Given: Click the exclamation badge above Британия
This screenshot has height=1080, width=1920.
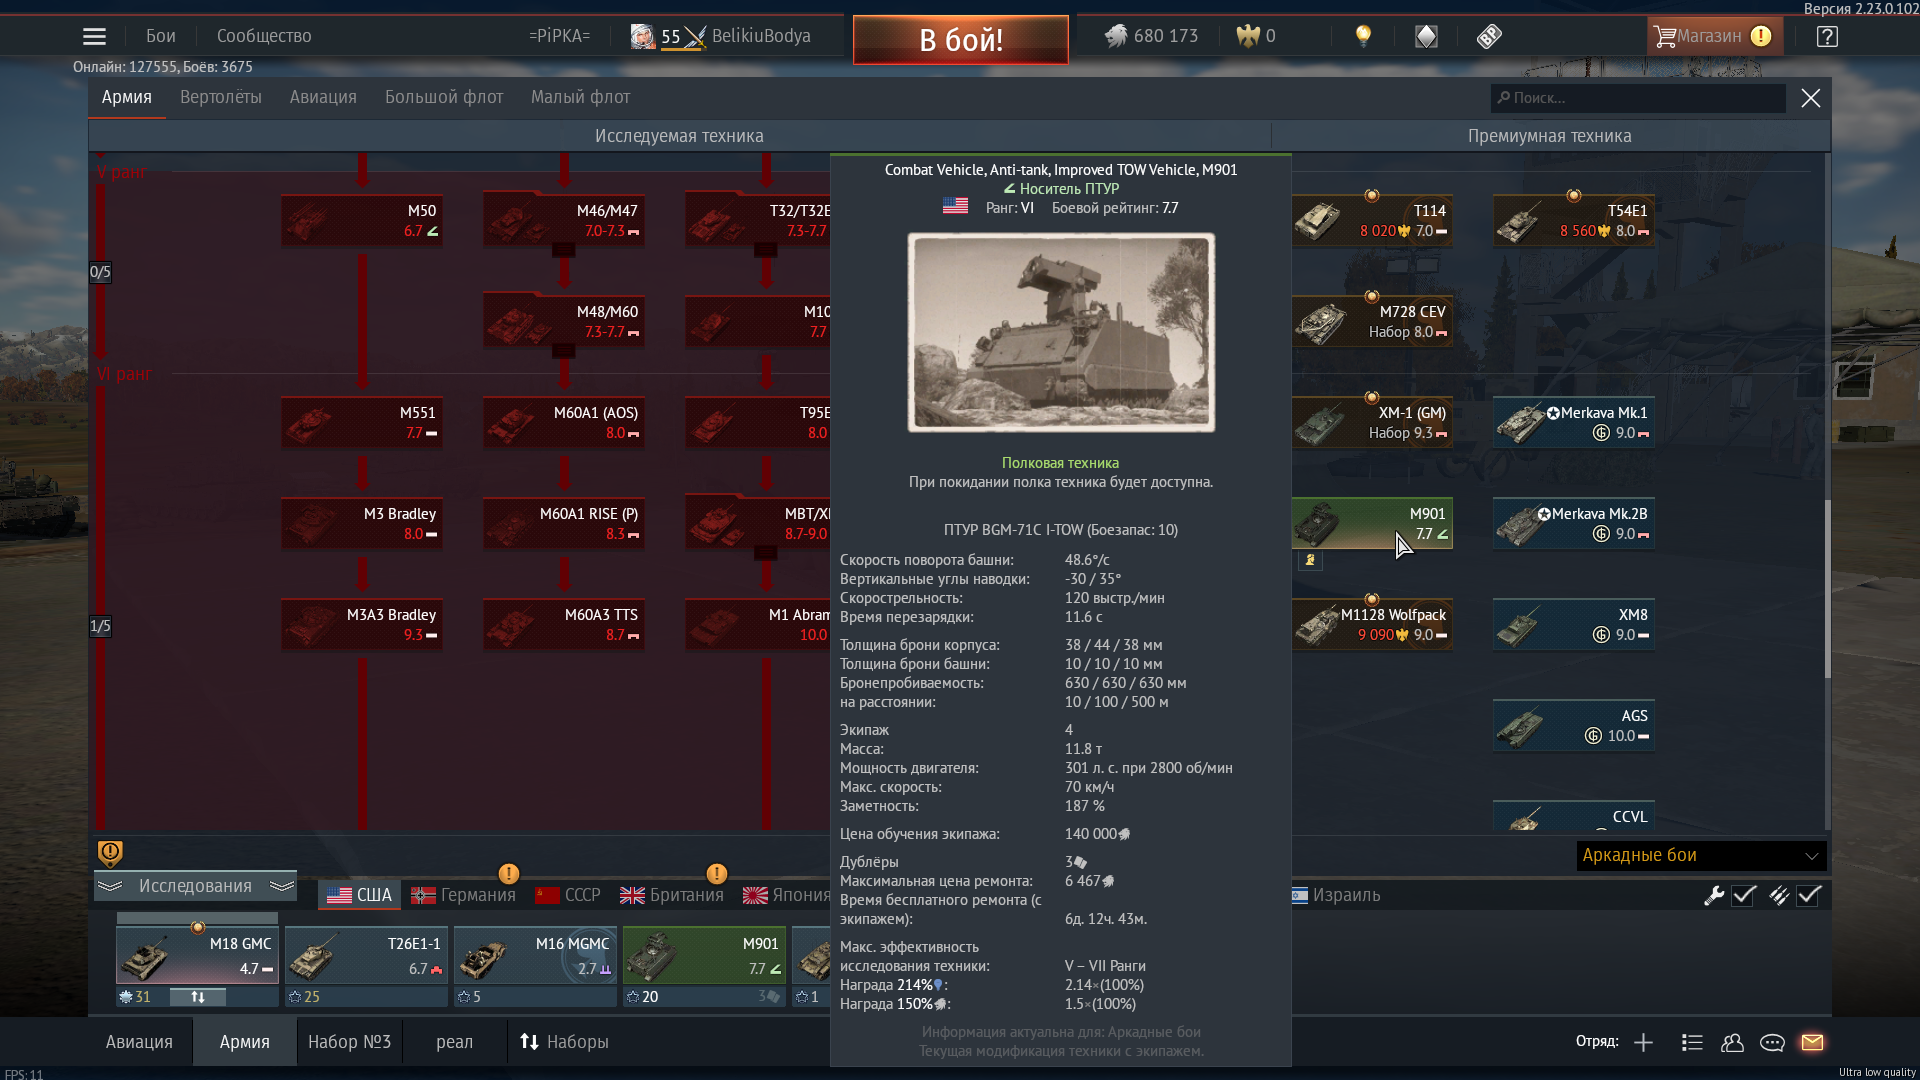Looking at the screenshot, I should click(716, 873).
